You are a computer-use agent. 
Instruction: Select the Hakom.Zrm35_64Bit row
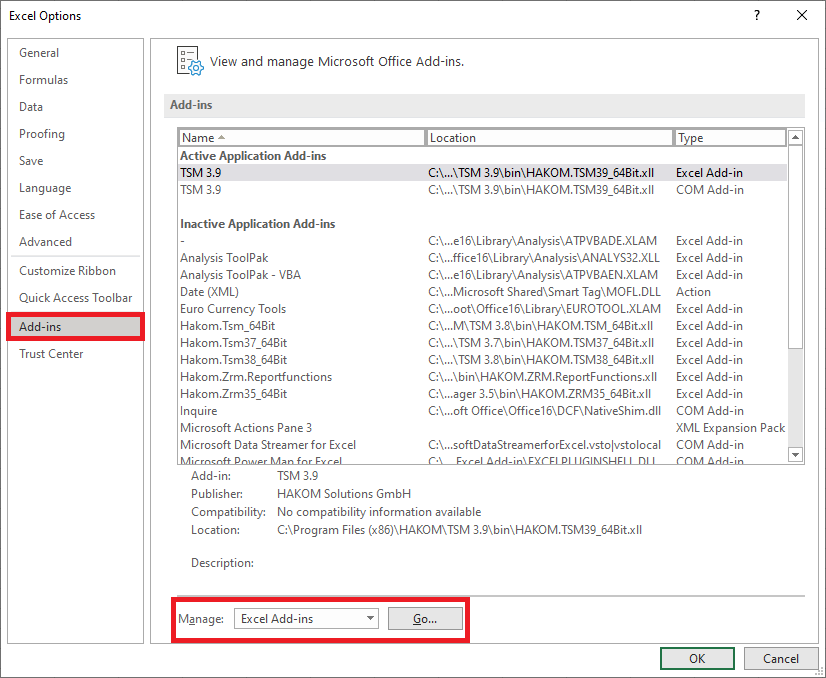point(483,394)
